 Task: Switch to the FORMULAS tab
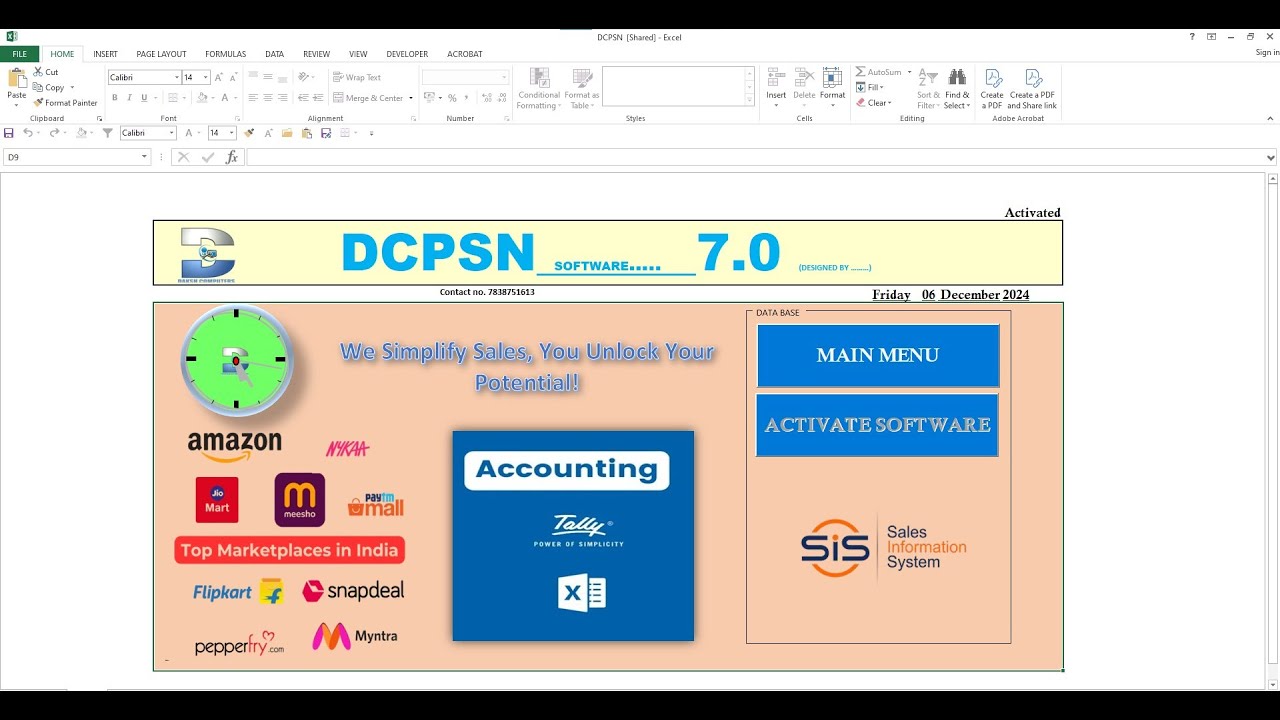click(225, 54)
